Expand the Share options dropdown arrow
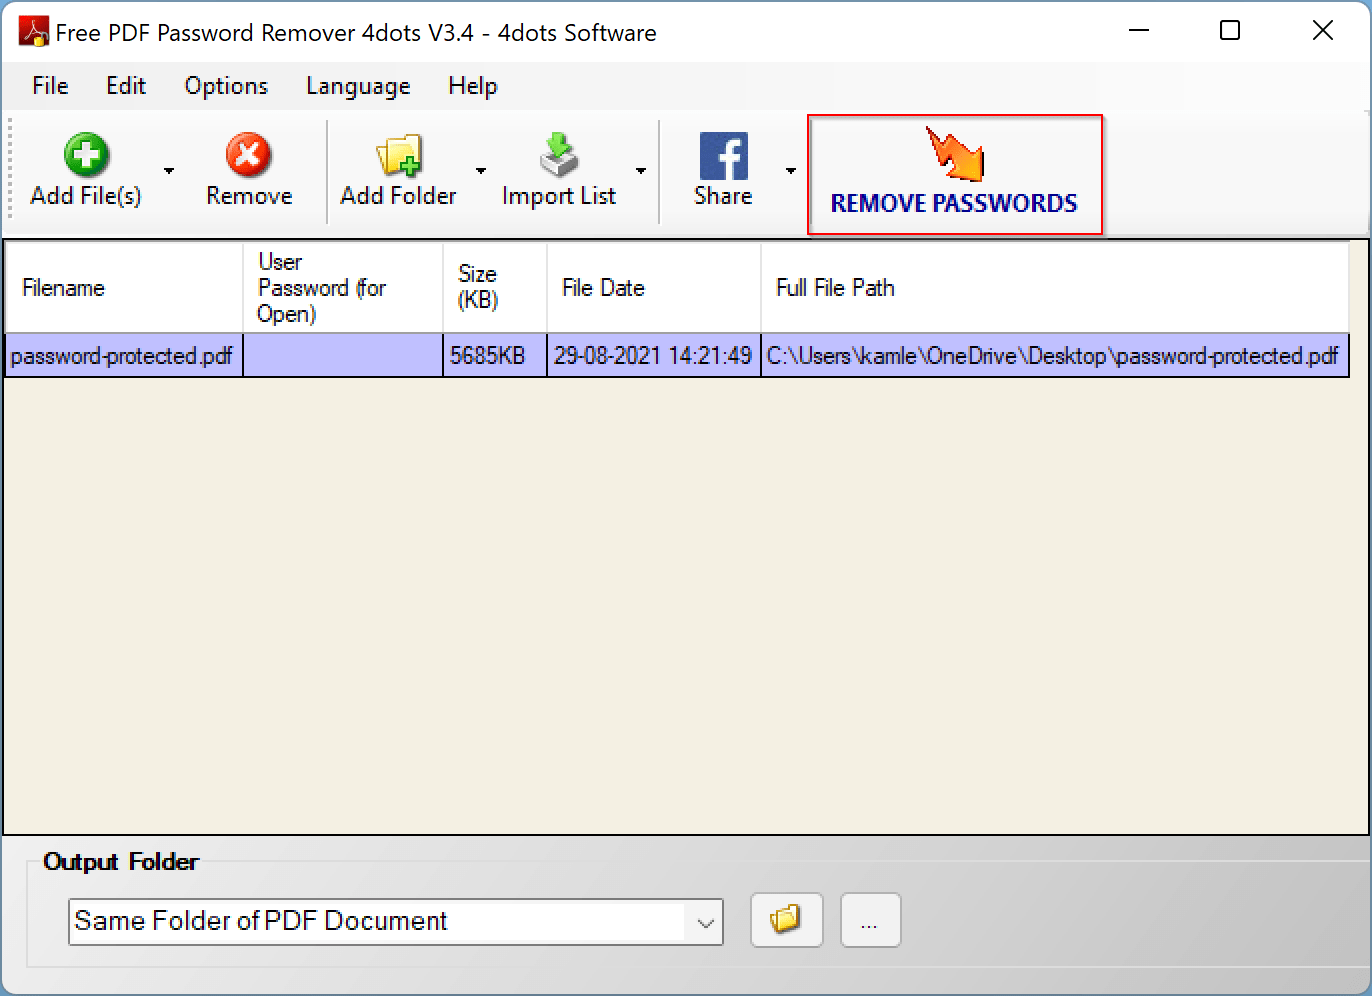The width and height of the screenshot is (1372, 996). click(x=789, y=171)
